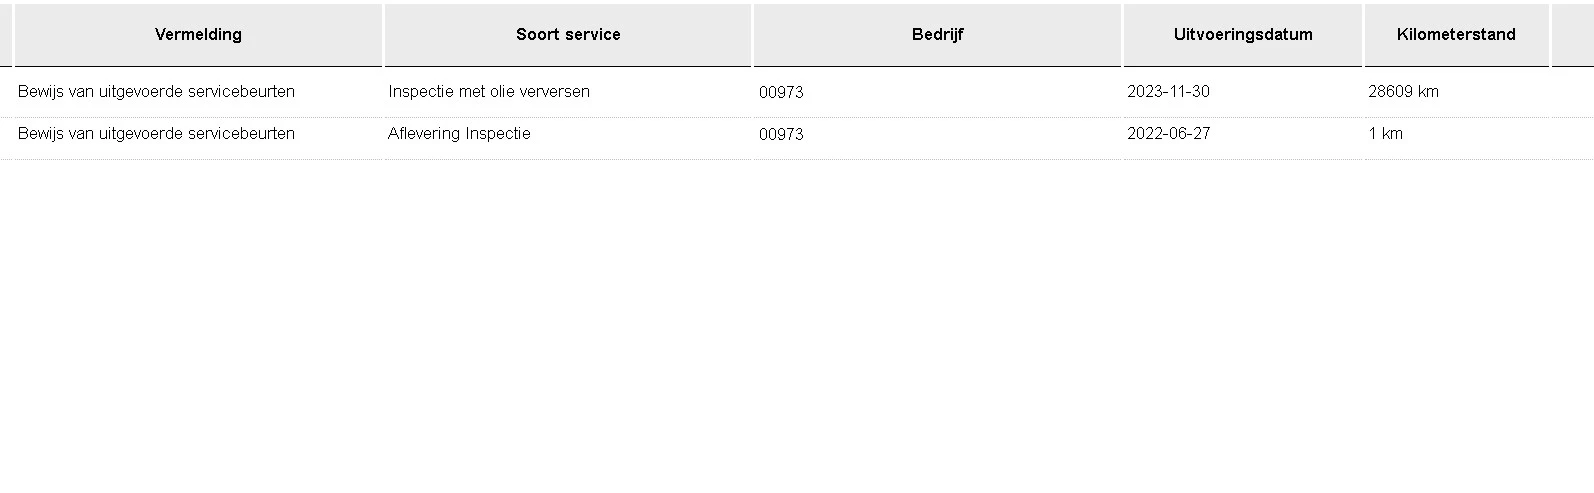Sort by the Kilometerstand column header
Image resolution: width=1594 pixels, height=493 pixels.
1456,35
